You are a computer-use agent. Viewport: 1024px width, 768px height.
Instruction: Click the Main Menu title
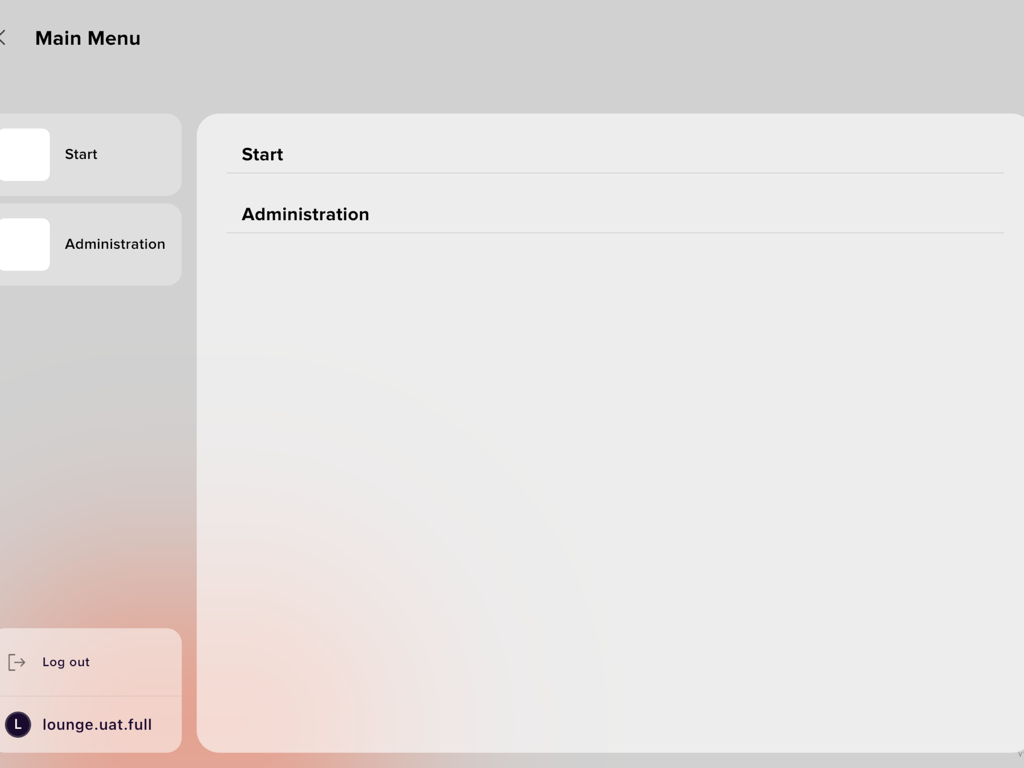click(88, 38)
